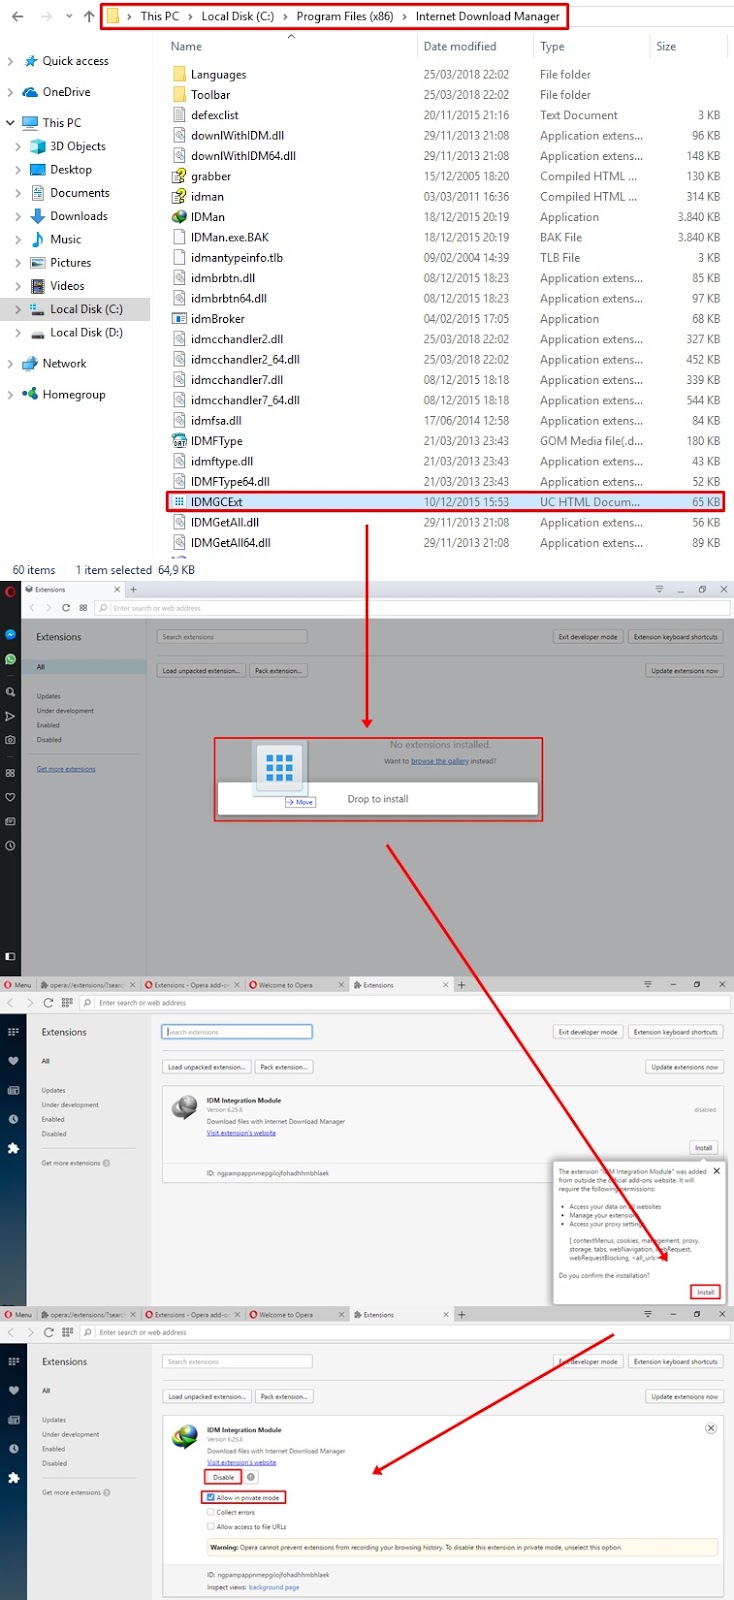Image resolution: width=734 pixels, height=1600 pixels.
Task: Sort files by the Date modified column
Action: [459, 46]
